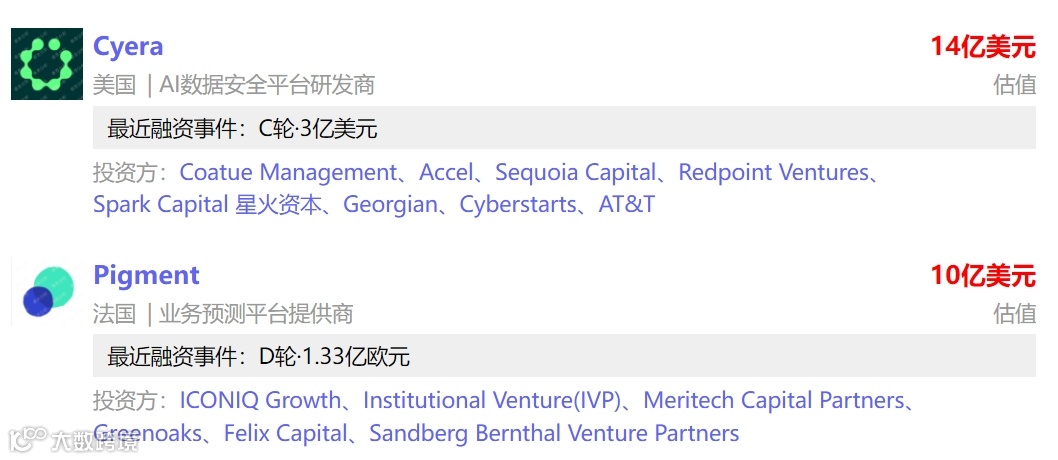Click Institutional Venture(IVP) link
The image size is (1058, 460).
pyautogui.click(x=492, y=401)
